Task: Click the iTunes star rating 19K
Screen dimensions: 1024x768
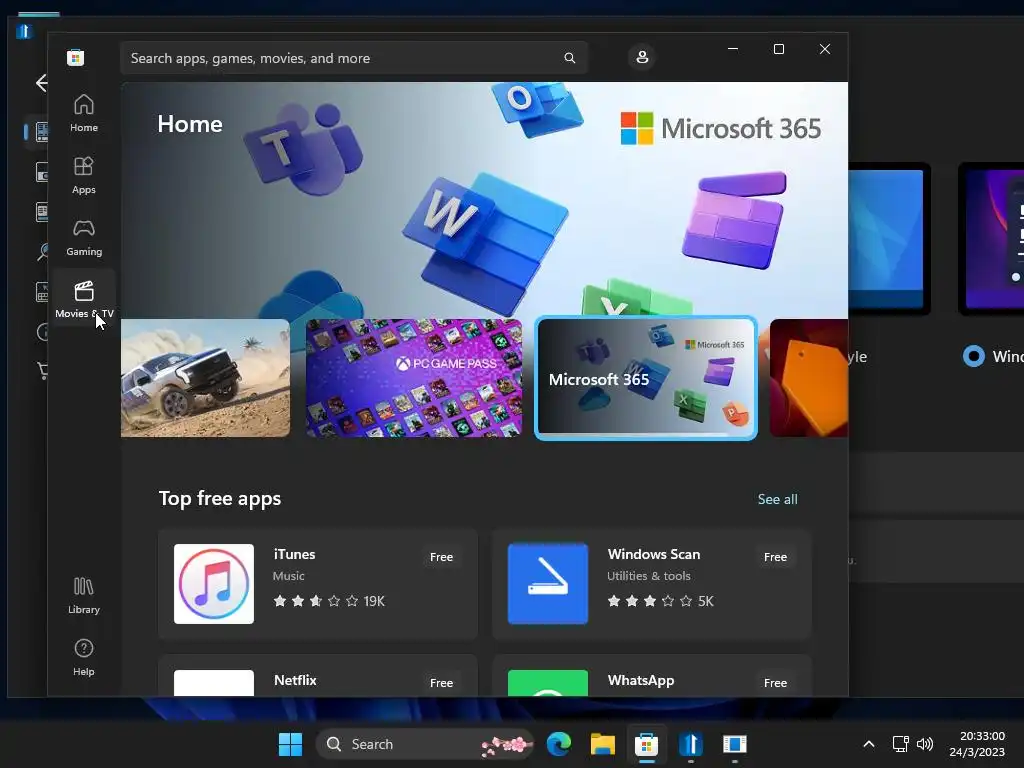Action: [x=329, y=601]
